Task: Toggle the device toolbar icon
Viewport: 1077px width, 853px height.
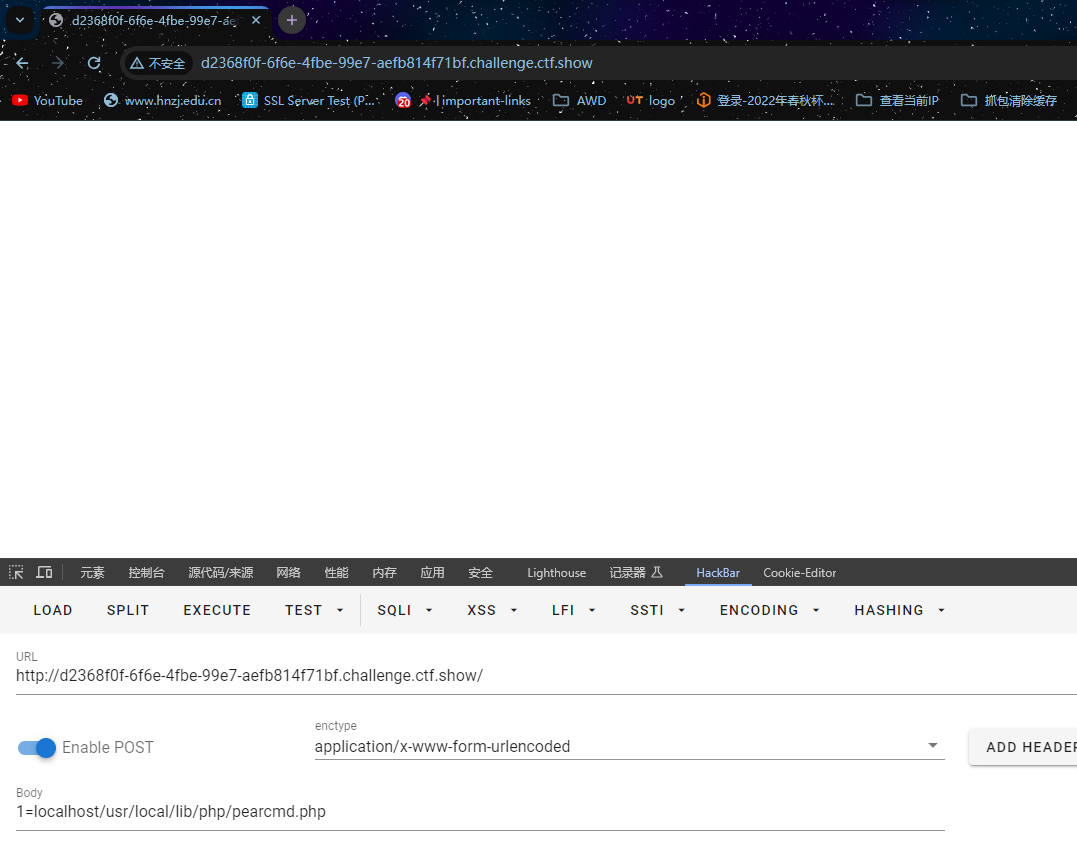Action: (x=45, y=572)
